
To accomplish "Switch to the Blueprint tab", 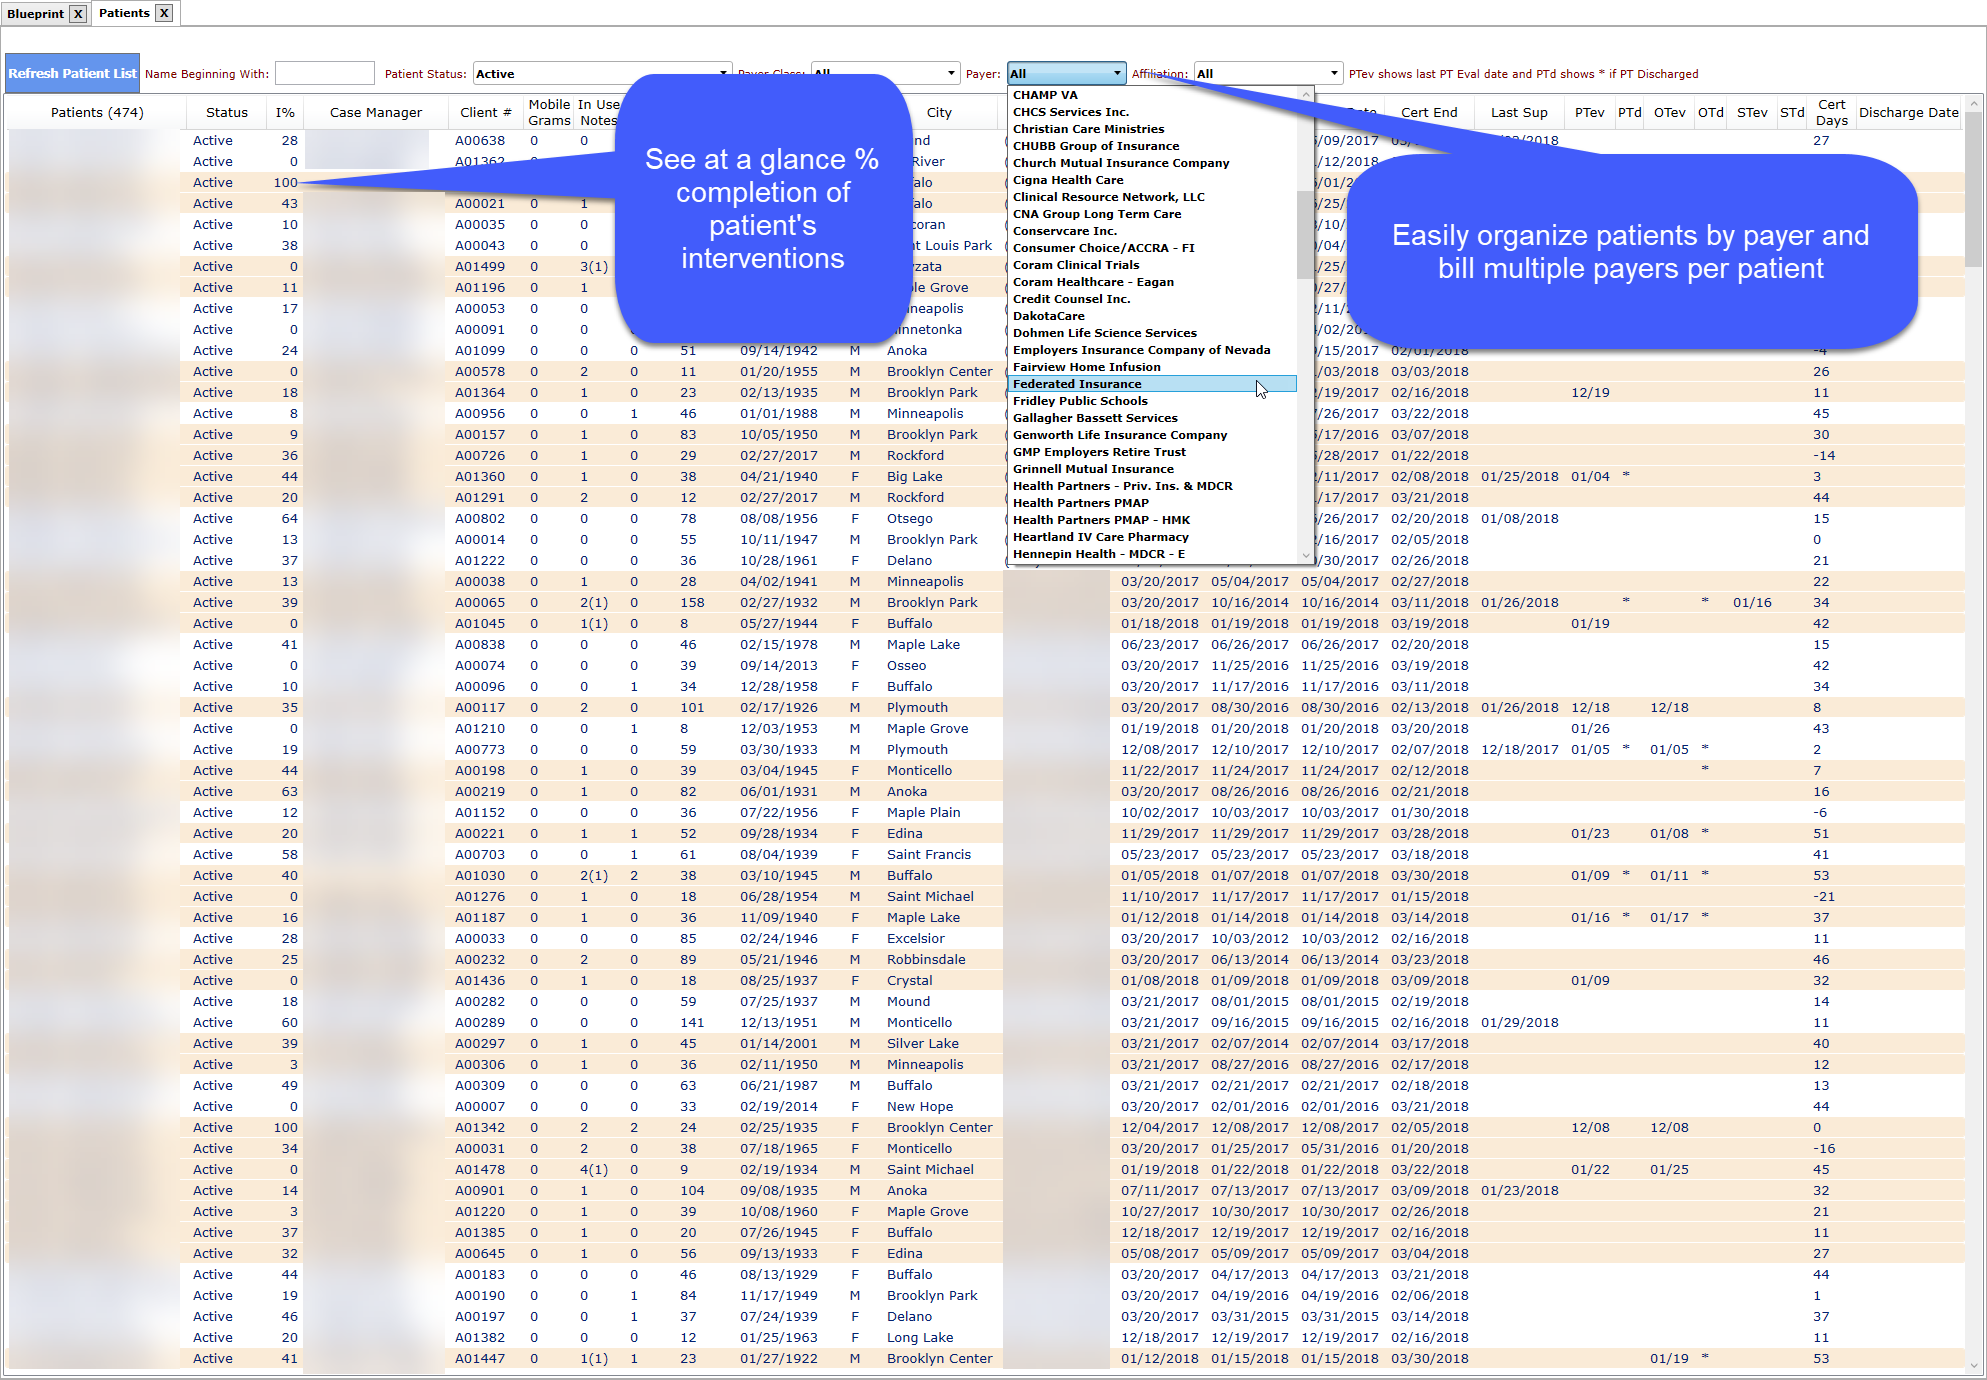I will tap(35, 14).
